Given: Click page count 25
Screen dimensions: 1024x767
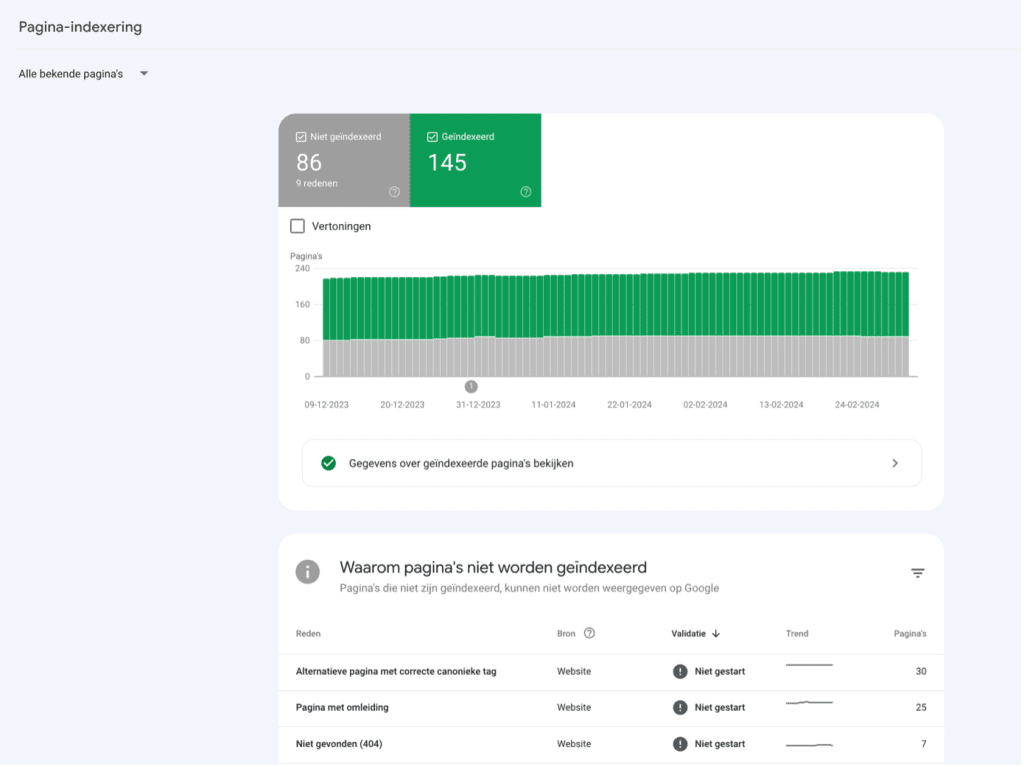Looking at the screenshot, I should point(921,708).
